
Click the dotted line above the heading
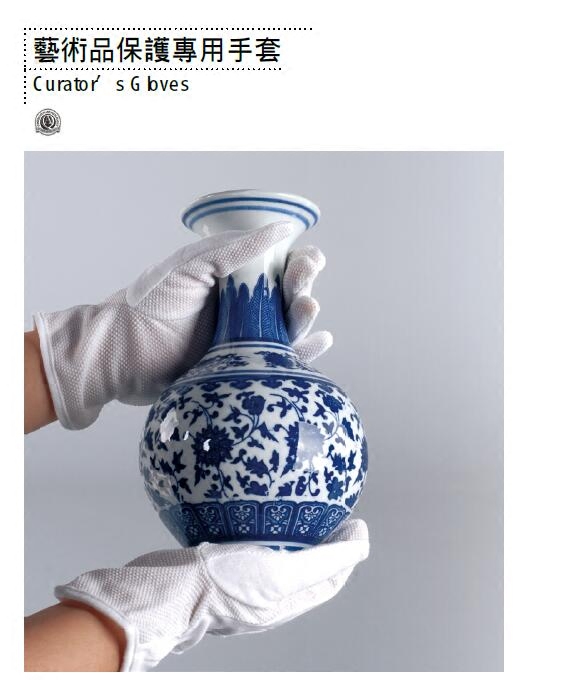(x=168, y=29)
